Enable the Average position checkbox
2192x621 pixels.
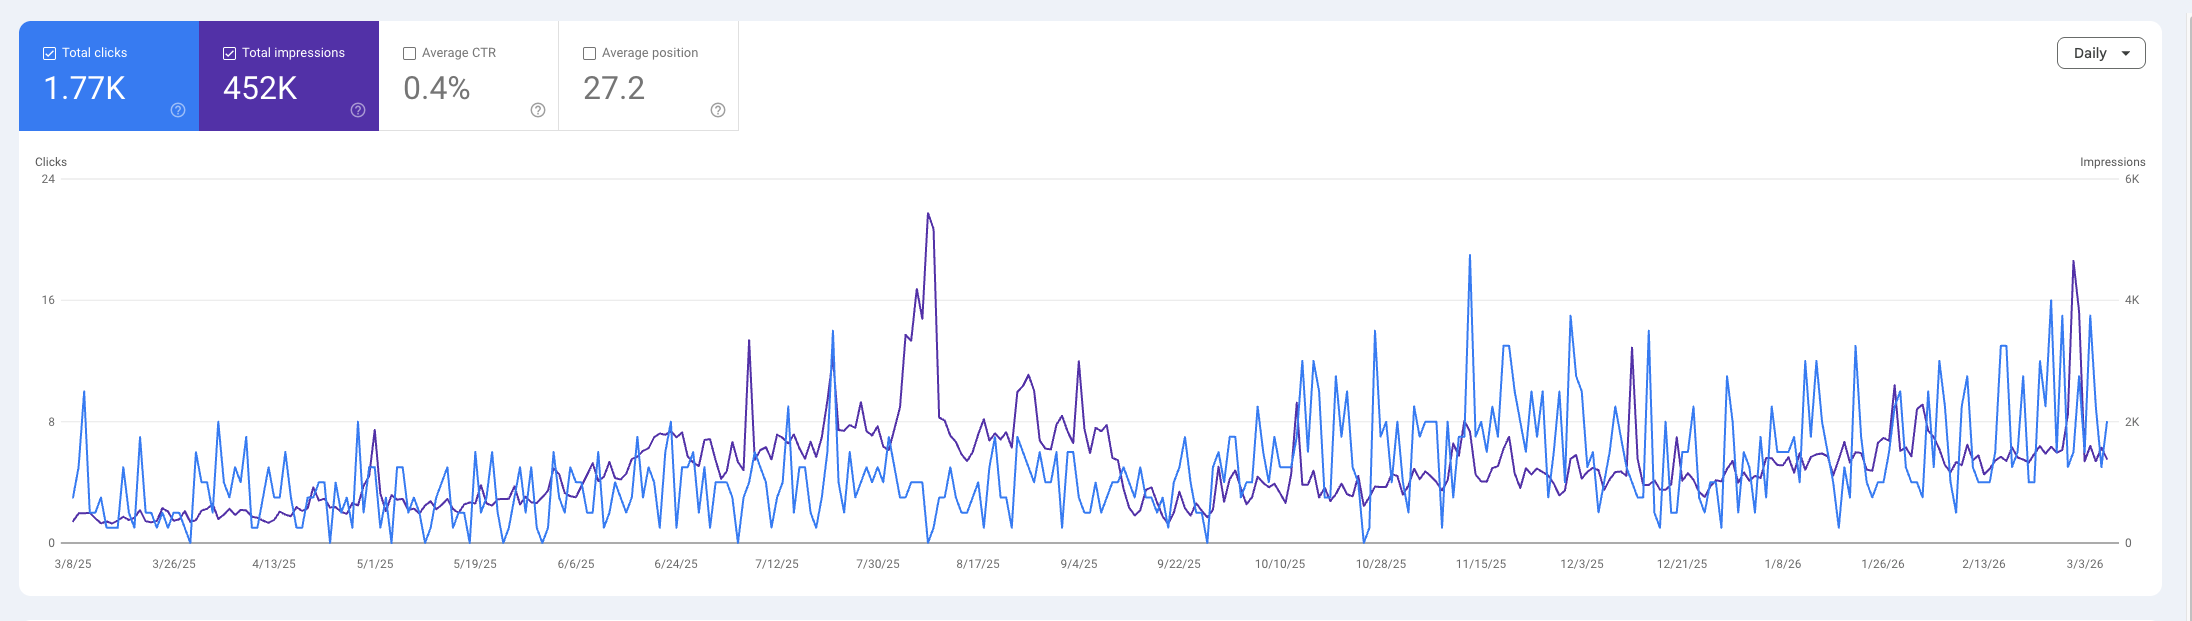589,53
